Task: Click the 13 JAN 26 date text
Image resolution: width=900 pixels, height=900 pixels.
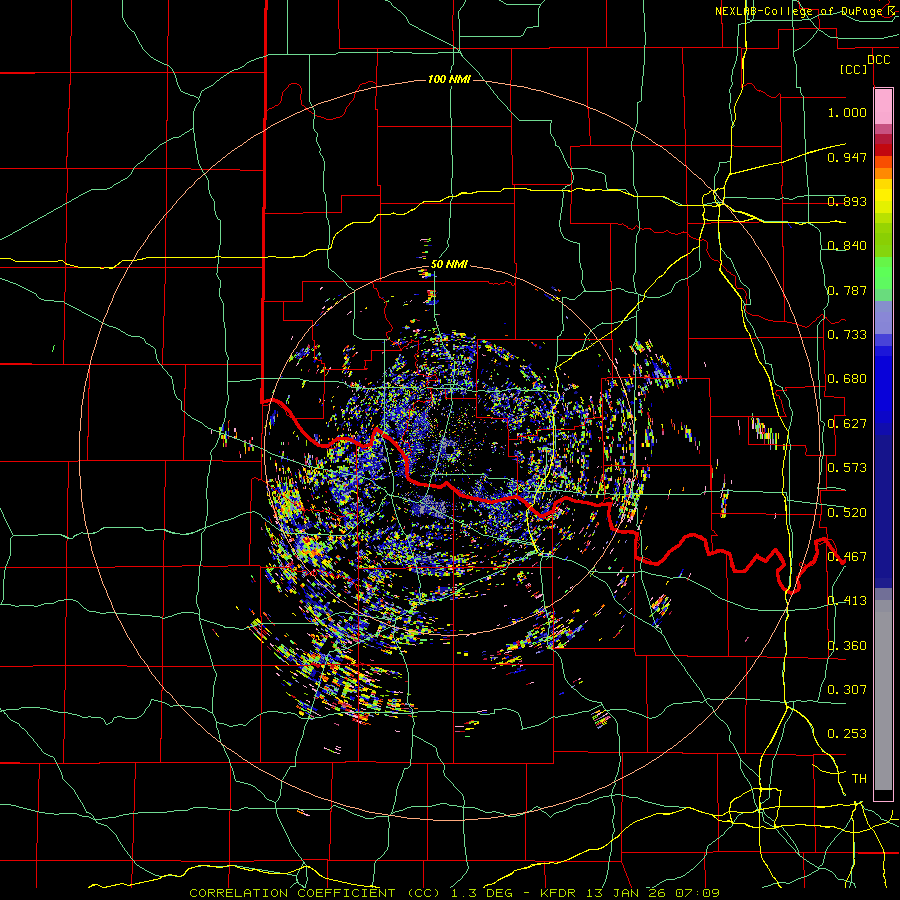Action: pos(628,893)
